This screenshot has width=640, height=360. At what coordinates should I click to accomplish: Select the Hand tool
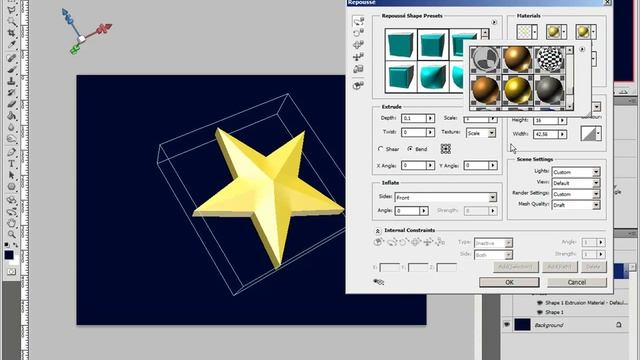11,223
